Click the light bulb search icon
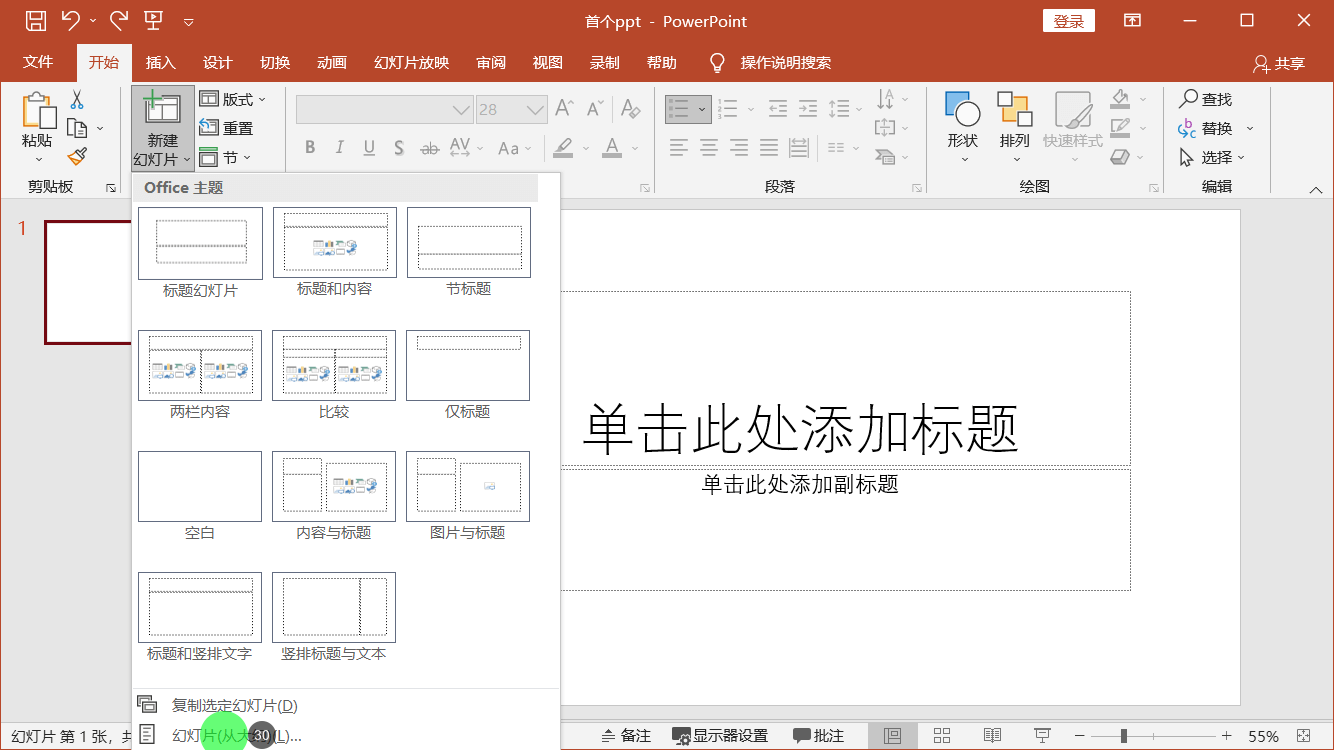Viewport: 1334px width, 750px height. [717, 63]
